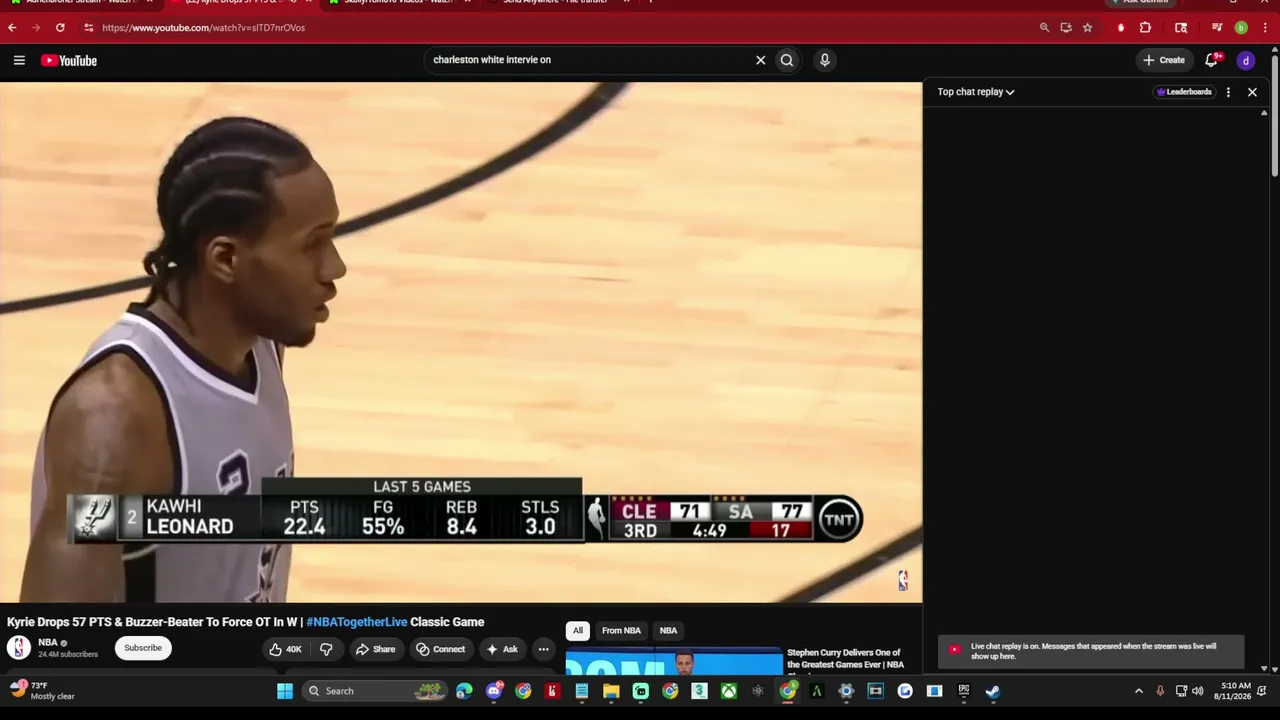Run search with the magnifying glass button
Image resolution: width=1280 pixels, height=720 pixels.
tap(787, 60)
